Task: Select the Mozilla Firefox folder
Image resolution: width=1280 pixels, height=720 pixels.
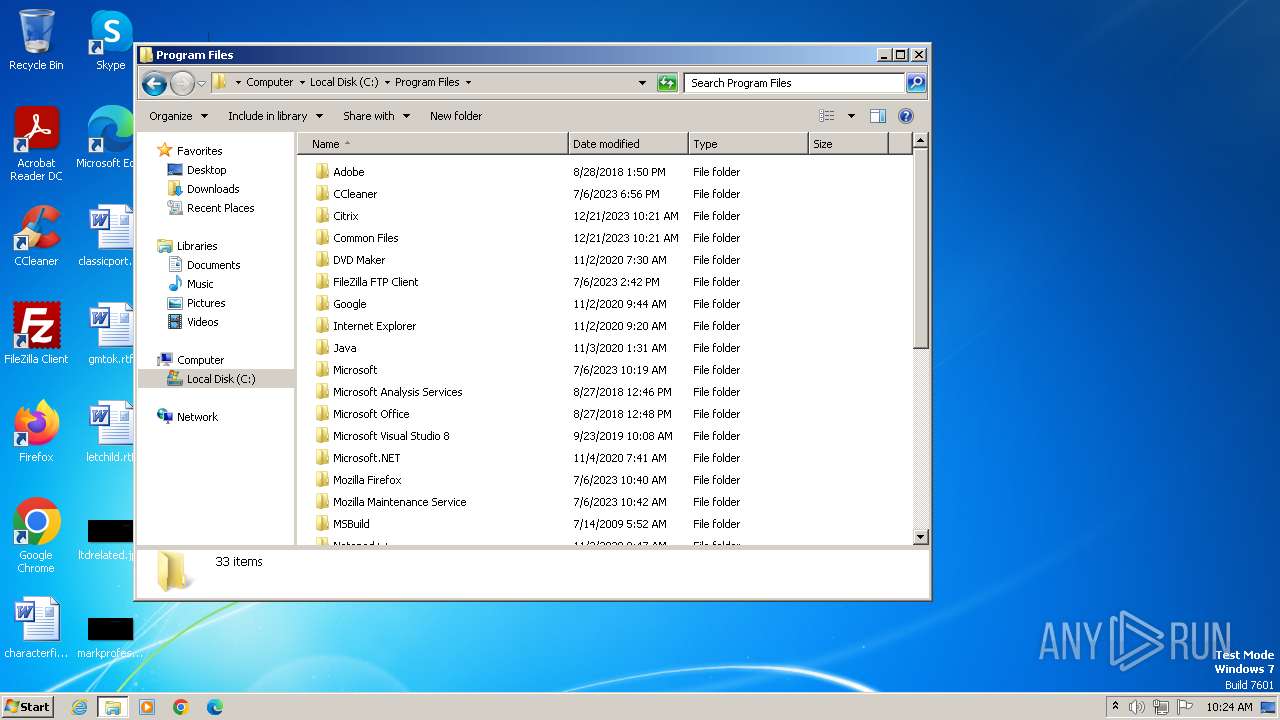Action: 367,480
